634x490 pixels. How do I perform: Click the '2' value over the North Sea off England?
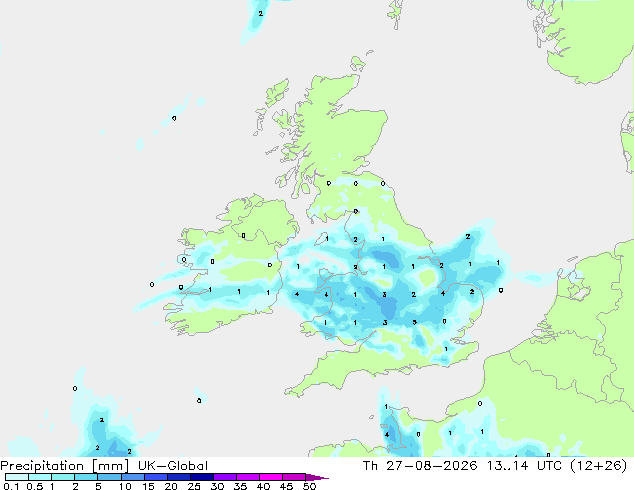coord(468,237)
